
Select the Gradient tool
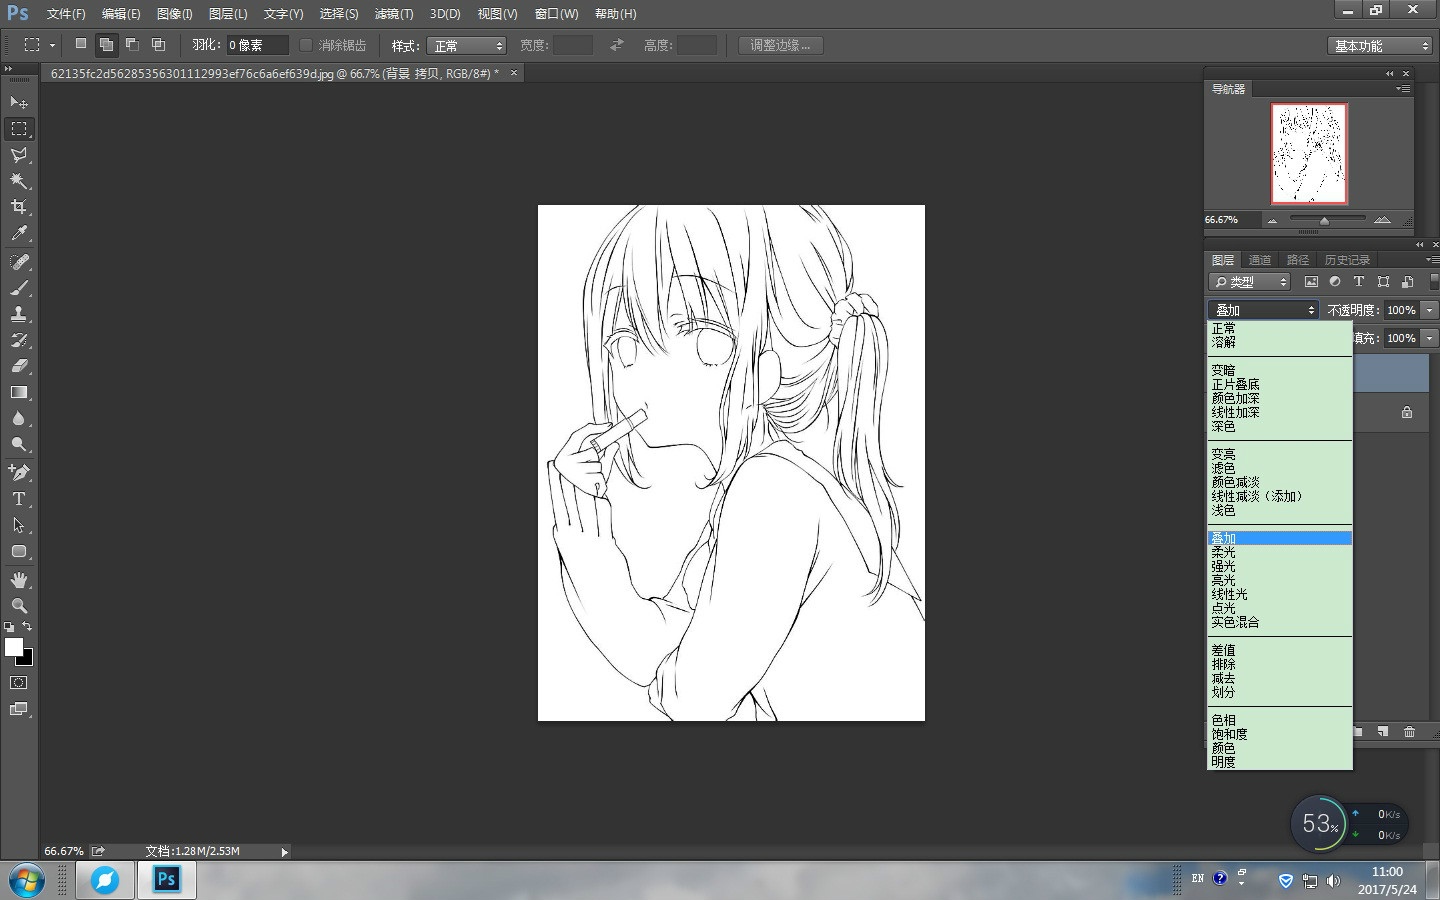(x=19, y=392)
